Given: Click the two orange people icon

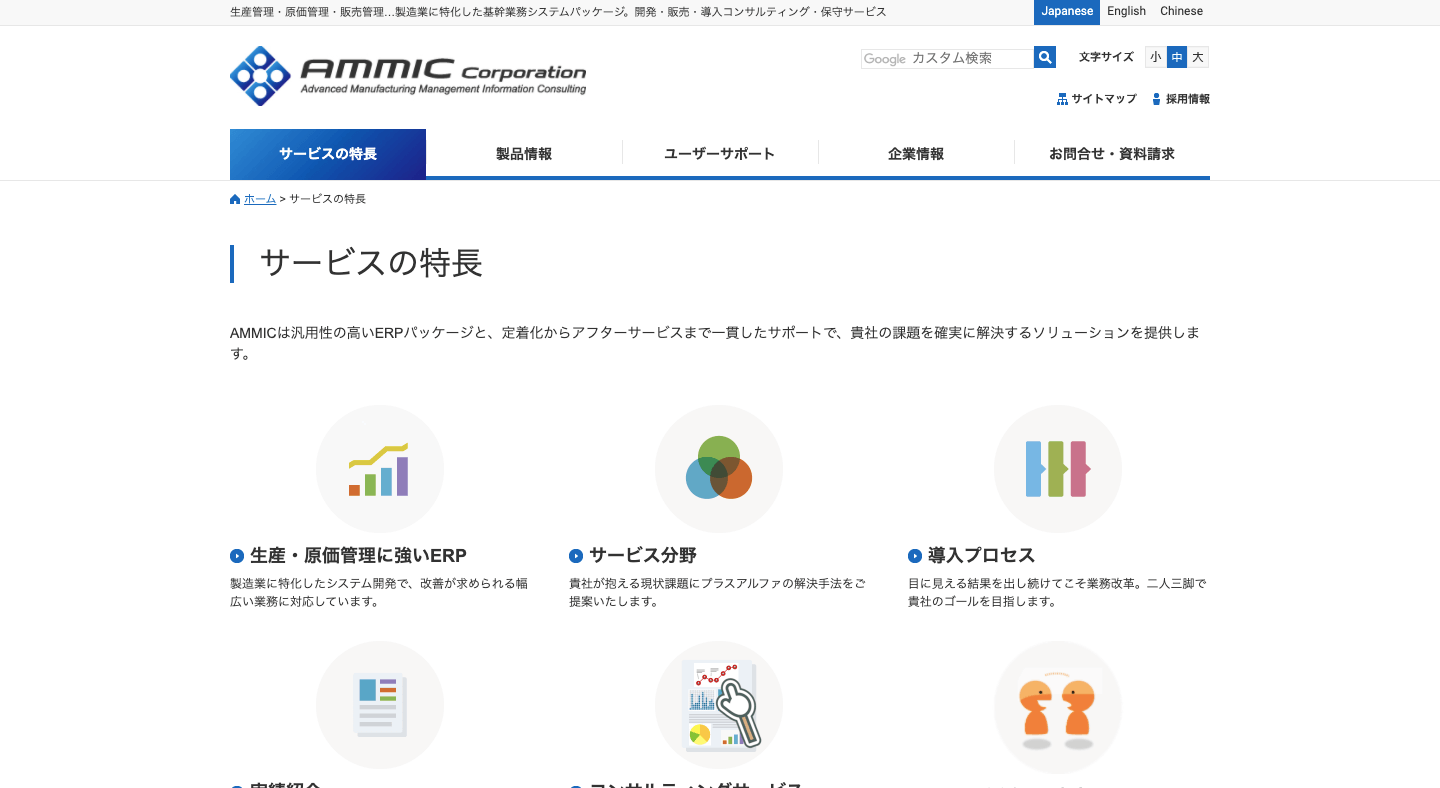Looking at the screenshot, I should (1057, 705).
